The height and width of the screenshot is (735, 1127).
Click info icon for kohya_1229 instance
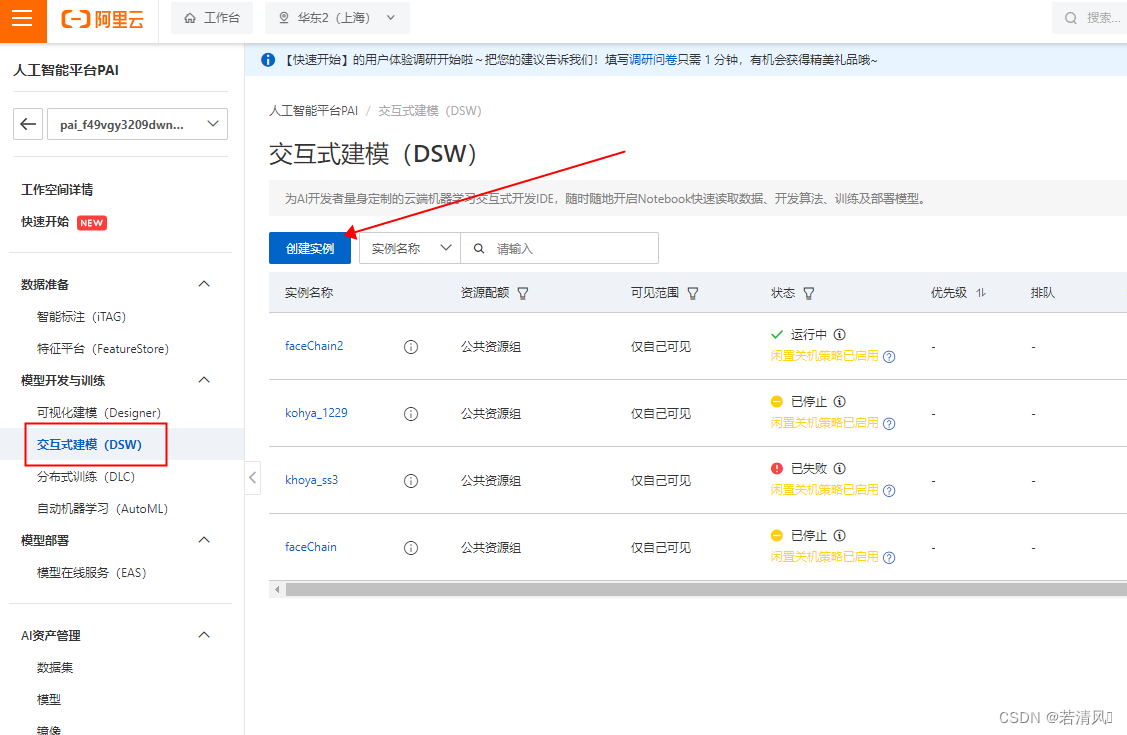[x=410, y=414]
